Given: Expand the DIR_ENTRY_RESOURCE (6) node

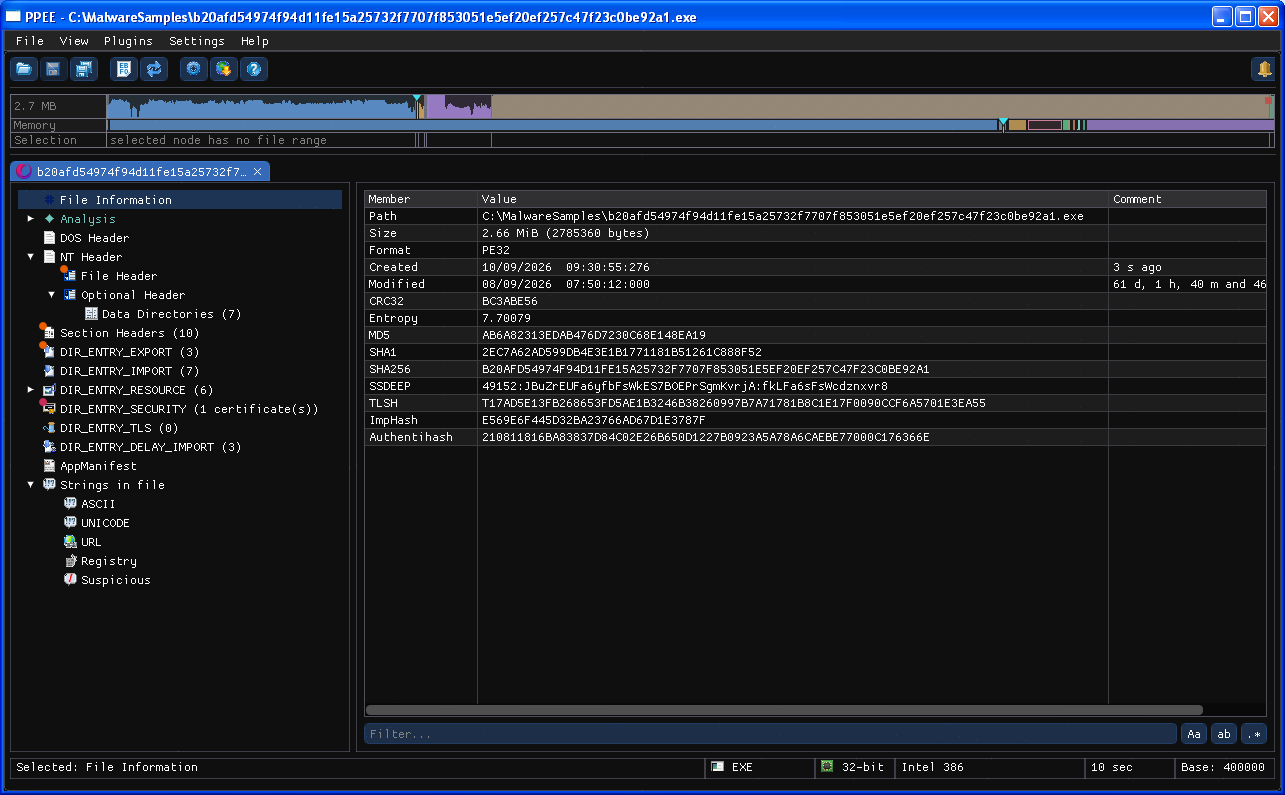Looking at the screenshot, I should [x=31, y=390].
